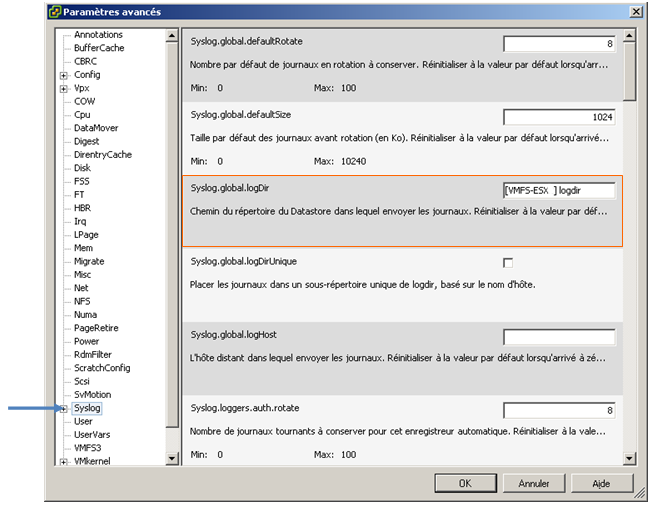This screenshot has height=508, width=651.
Task: Enable the Syslog.global.logDirUnique checkbox
Action: (x=508, y=262)
